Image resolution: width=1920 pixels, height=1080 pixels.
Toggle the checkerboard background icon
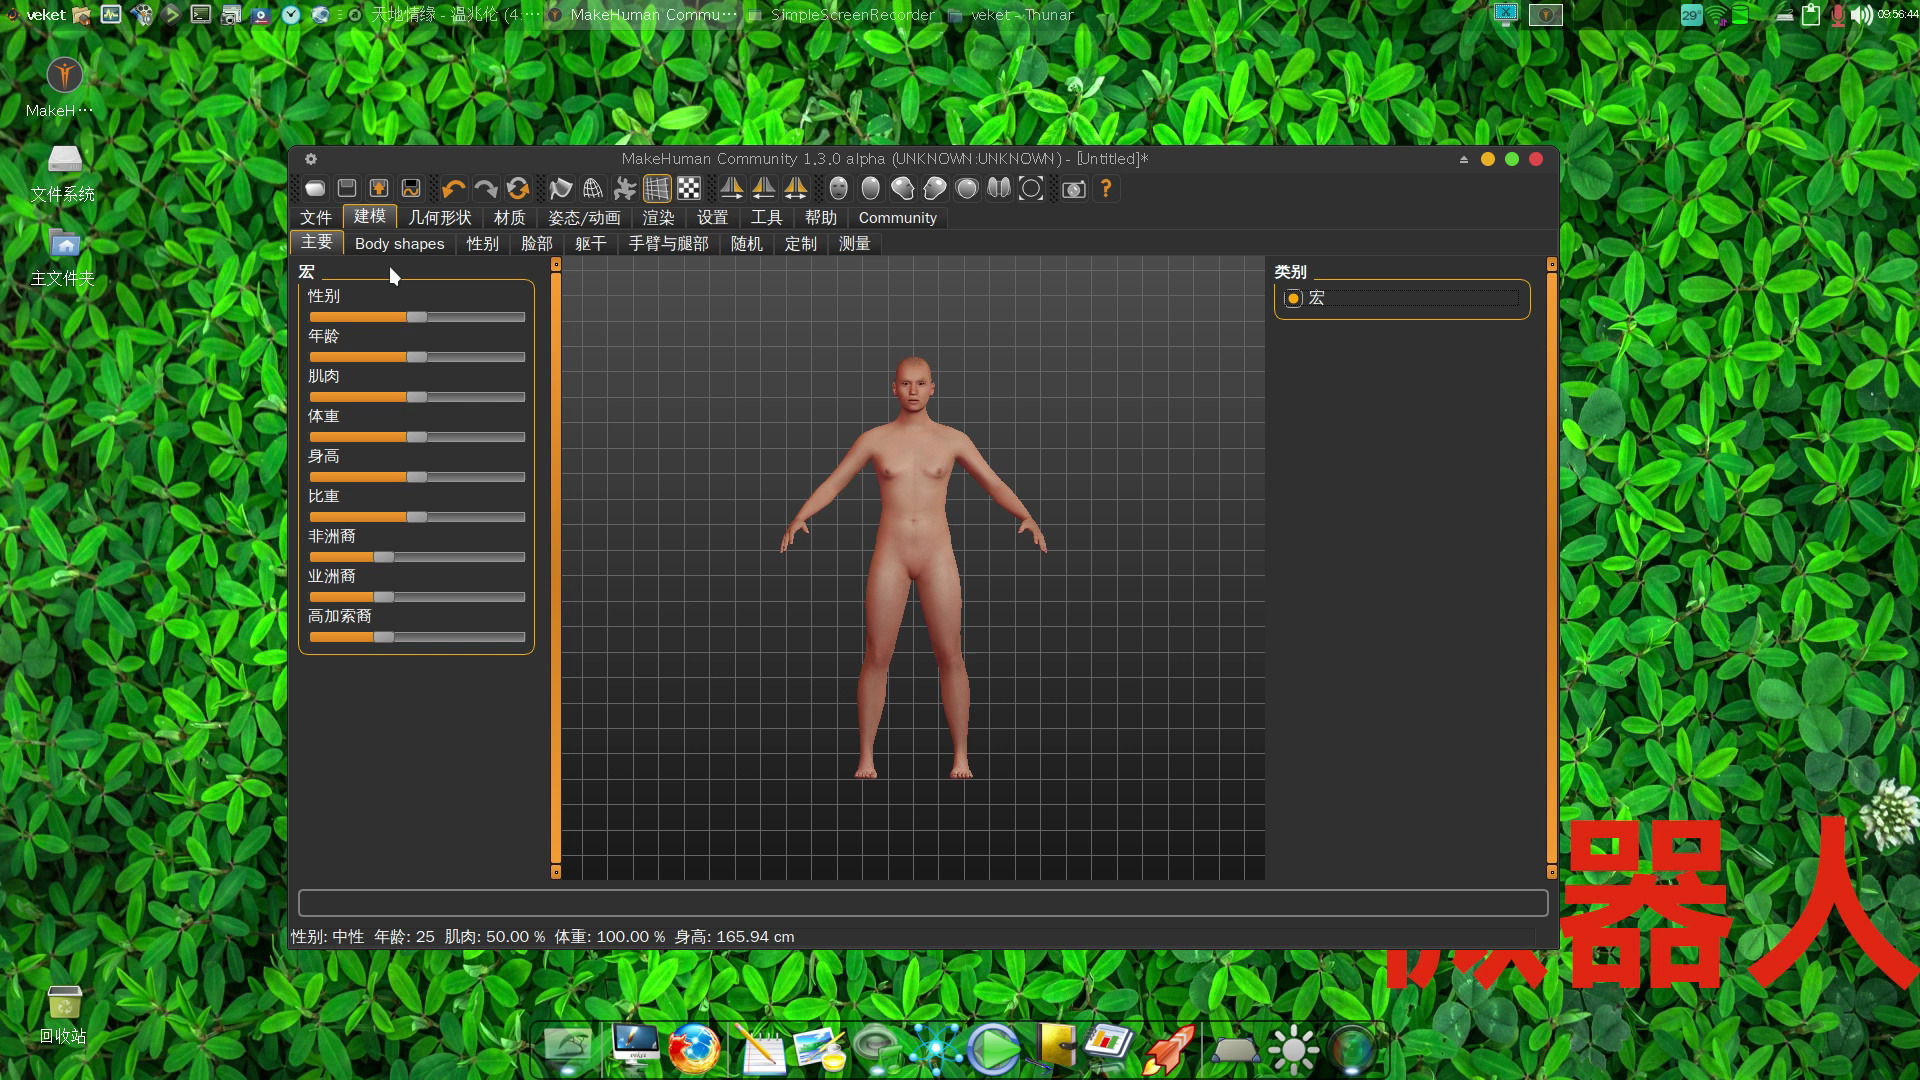pyautogui.click(x=689, y=189)
